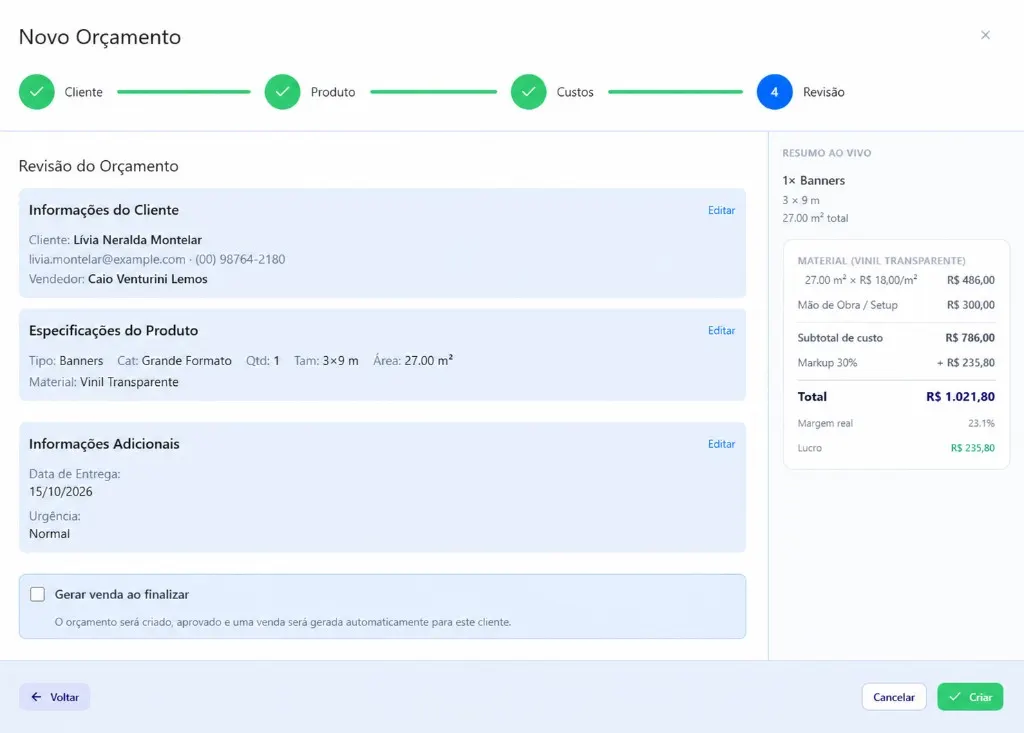
Task: Click the Custos step checkmark circle
Action: tap(528, 92)
